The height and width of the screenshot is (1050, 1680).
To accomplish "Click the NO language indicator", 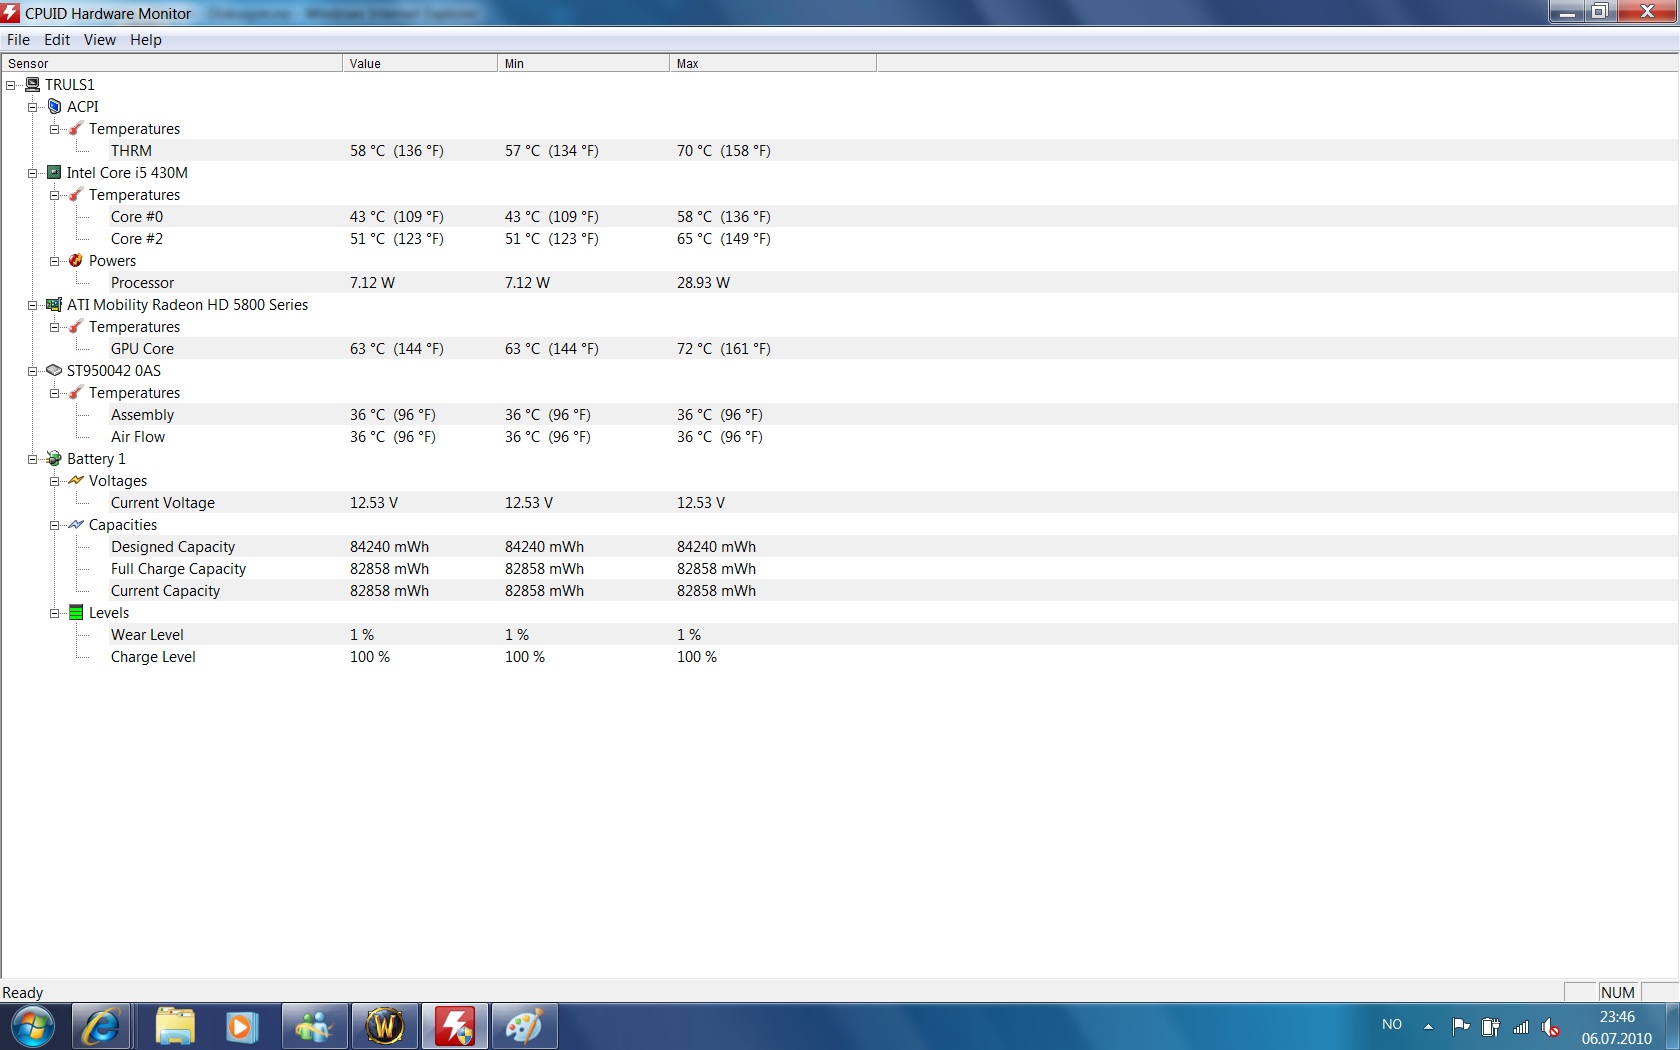I will tap(1392, 1025).
